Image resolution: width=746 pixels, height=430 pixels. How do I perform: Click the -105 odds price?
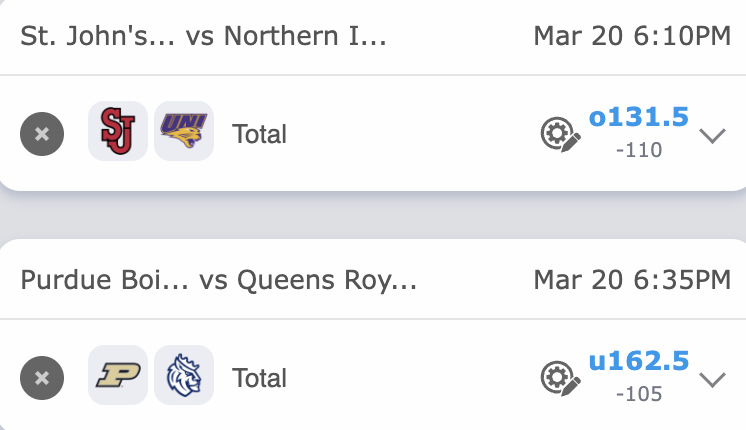tap(639, 394)
